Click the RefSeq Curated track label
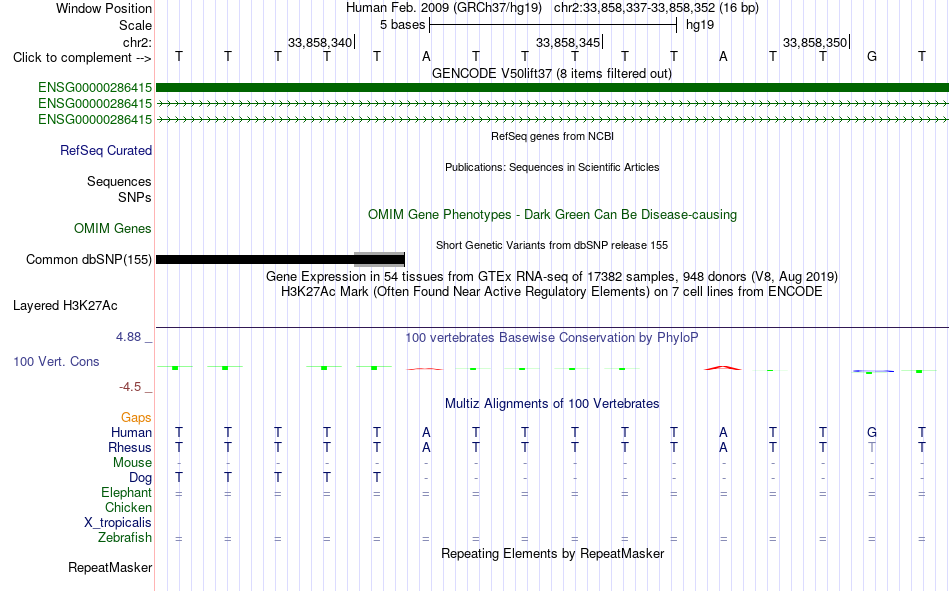The image size is (950, 591). (x=106, y=150)
